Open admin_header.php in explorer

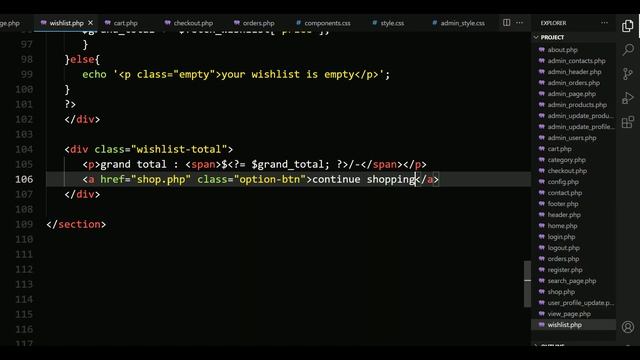(574, 72)
